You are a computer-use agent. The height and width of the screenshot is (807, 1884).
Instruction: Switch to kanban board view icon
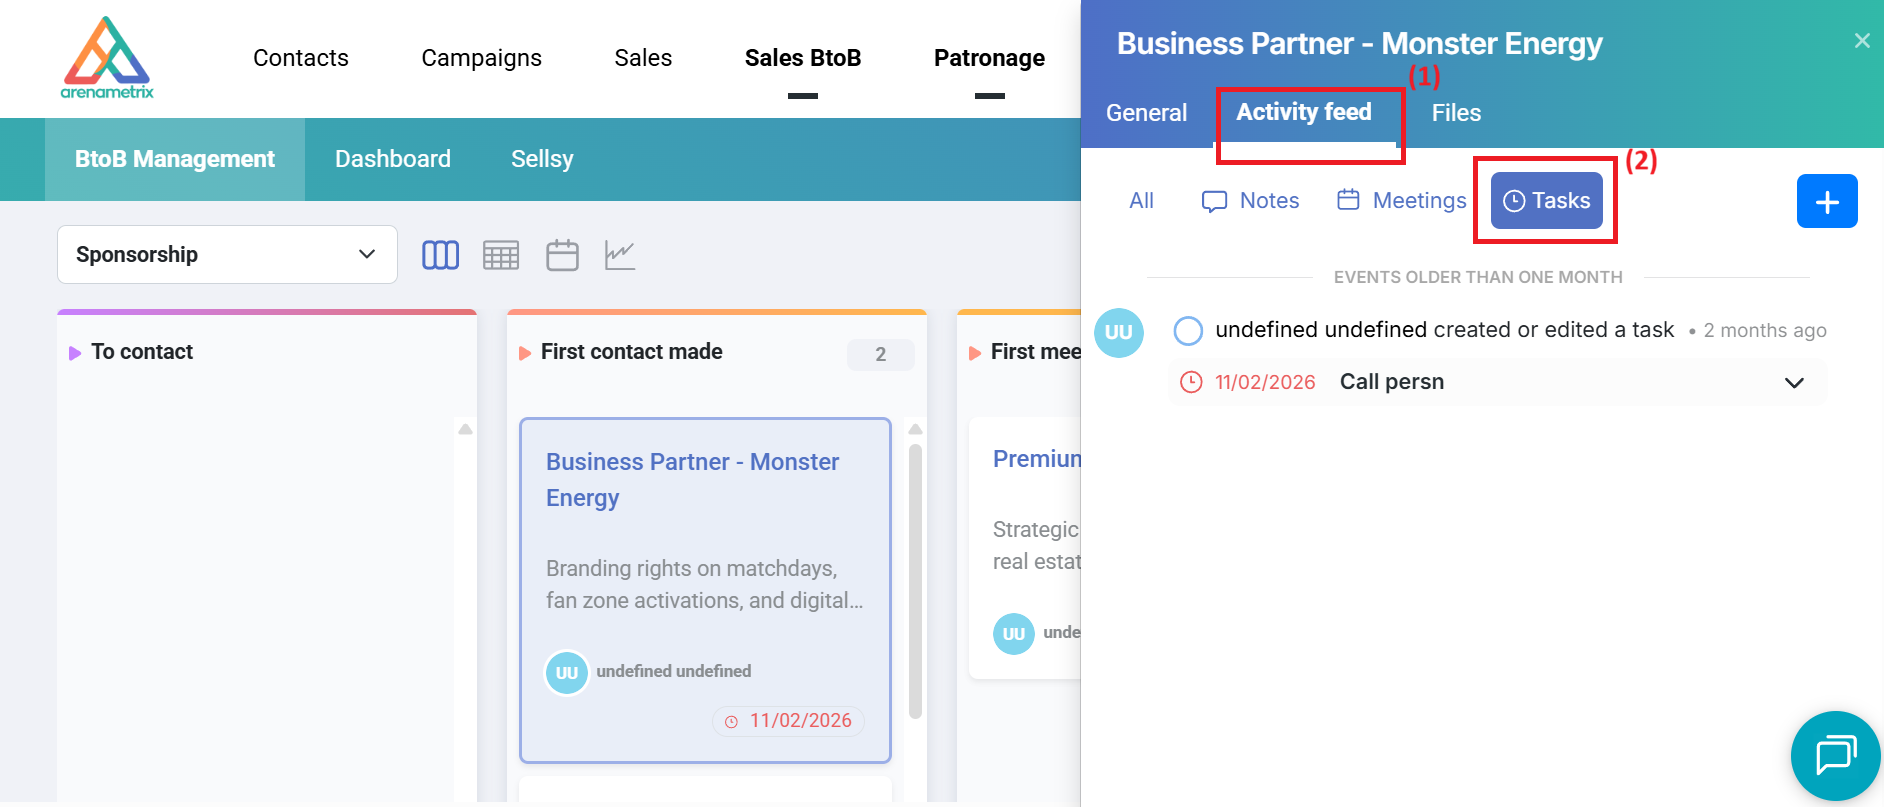tap(440, 255)
